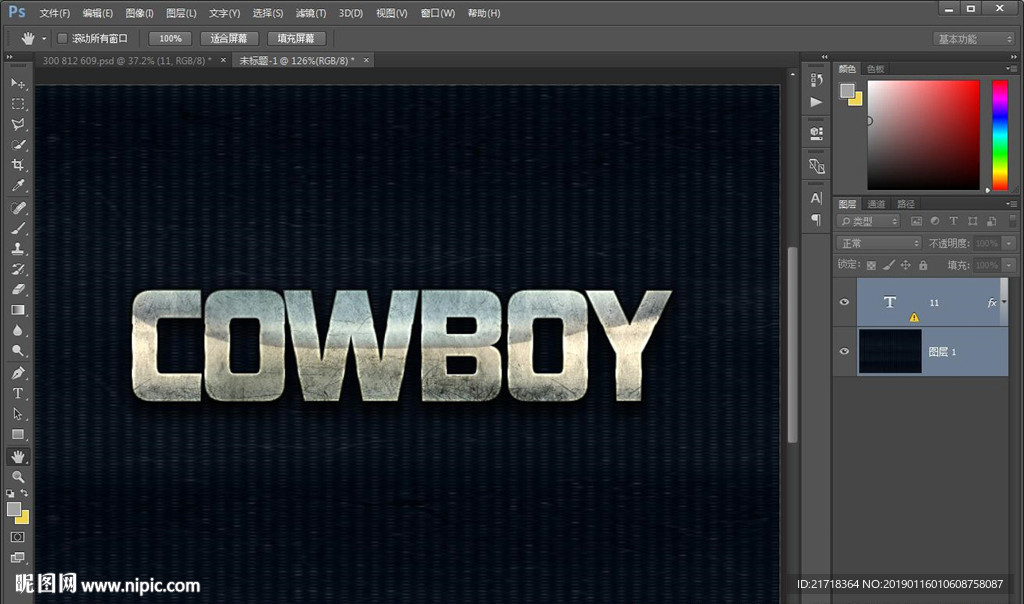Click the 填充屏幕 button

295,38
